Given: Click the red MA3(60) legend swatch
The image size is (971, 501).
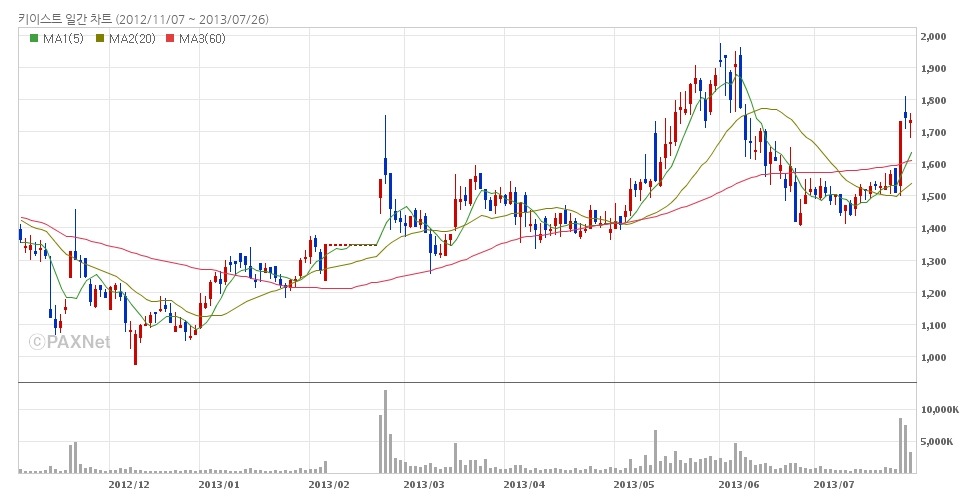Looking at the screenshot, I should click(x=170, y=39).
